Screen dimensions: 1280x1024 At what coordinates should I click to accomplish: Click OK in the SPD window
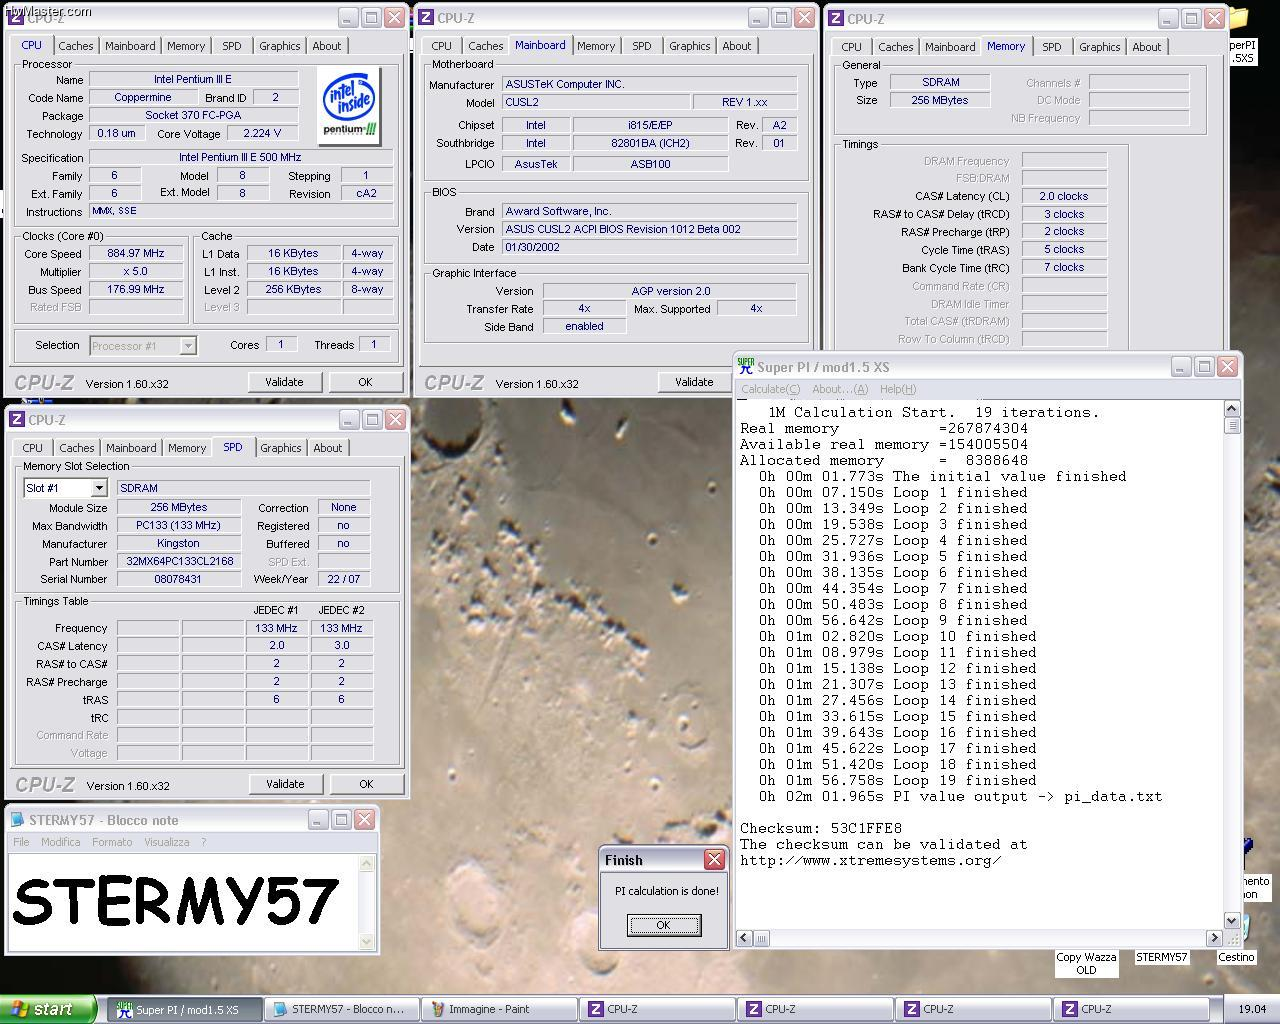366,784
